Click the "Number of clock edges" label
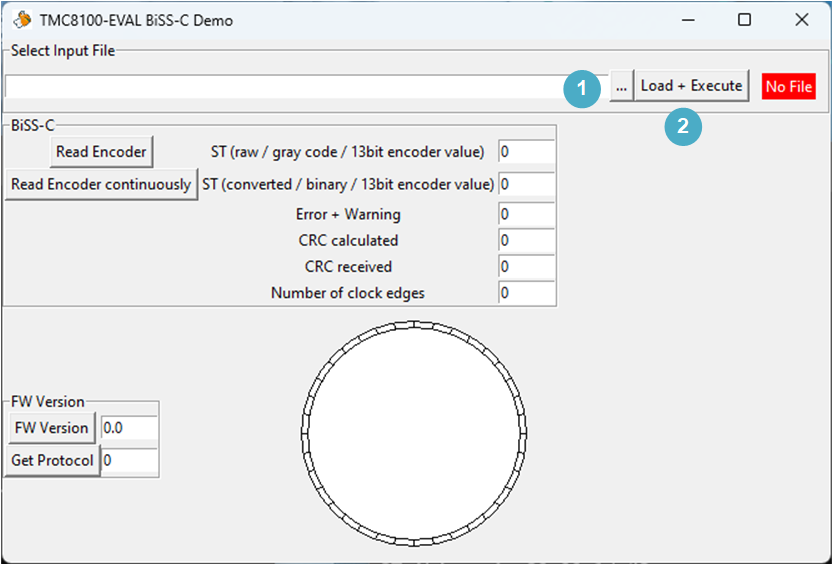 tap(348, 293)
